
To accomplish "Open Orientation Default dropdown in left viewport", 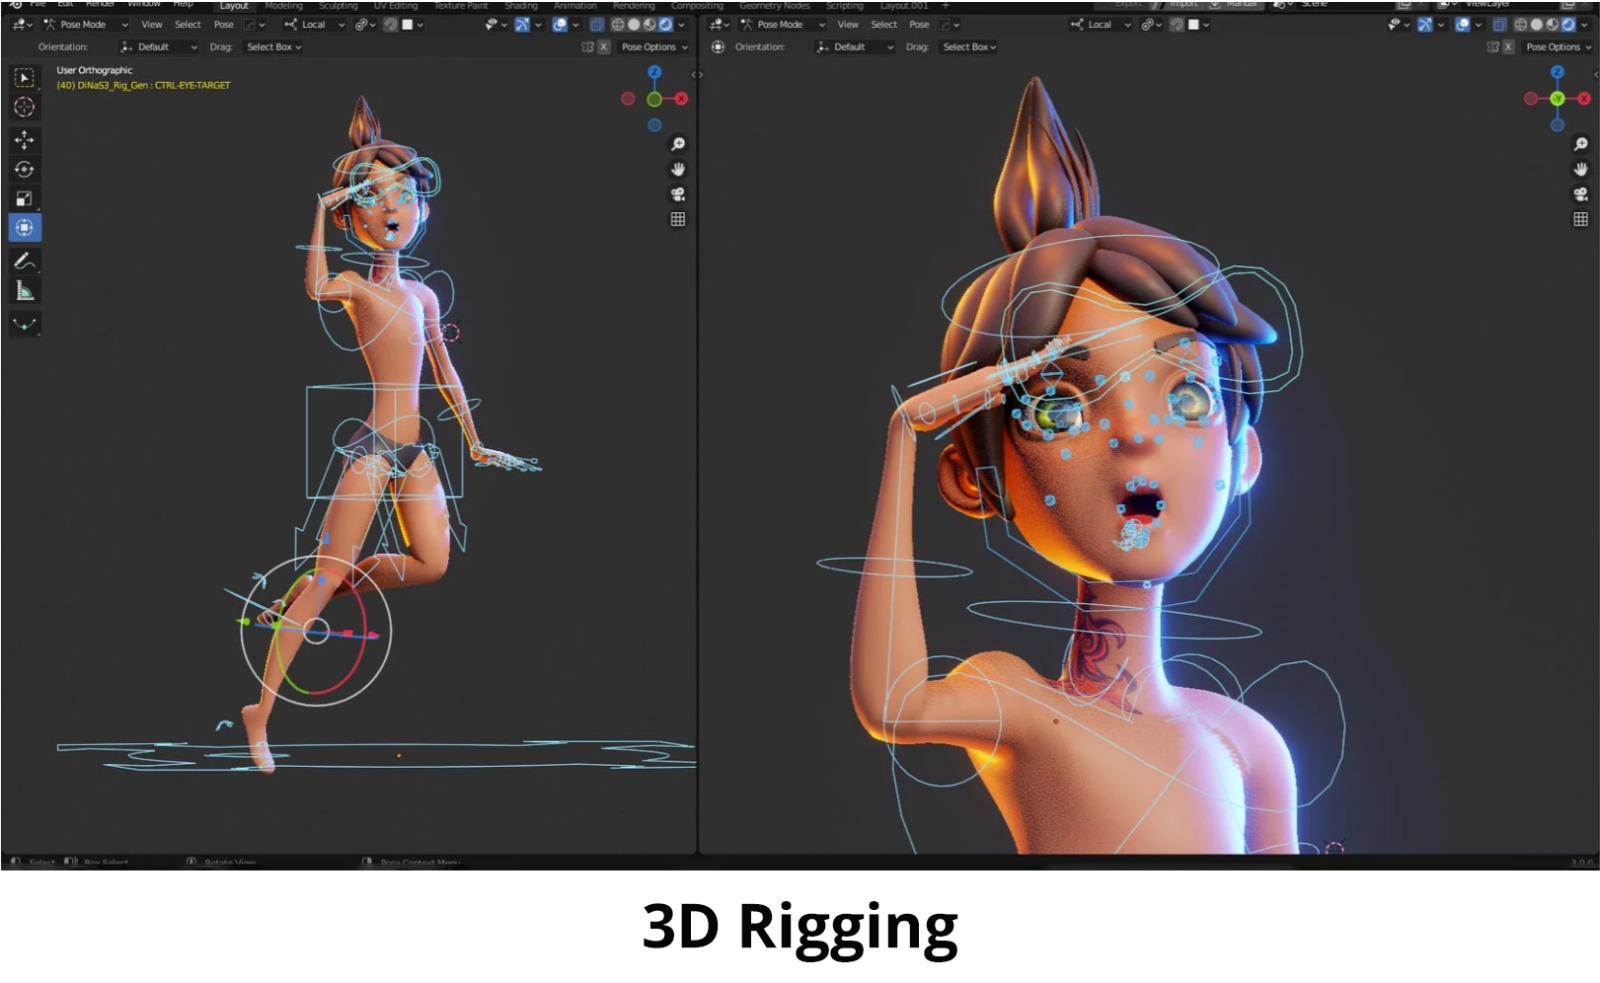I will pyautogui.click(x=158, y=47).
